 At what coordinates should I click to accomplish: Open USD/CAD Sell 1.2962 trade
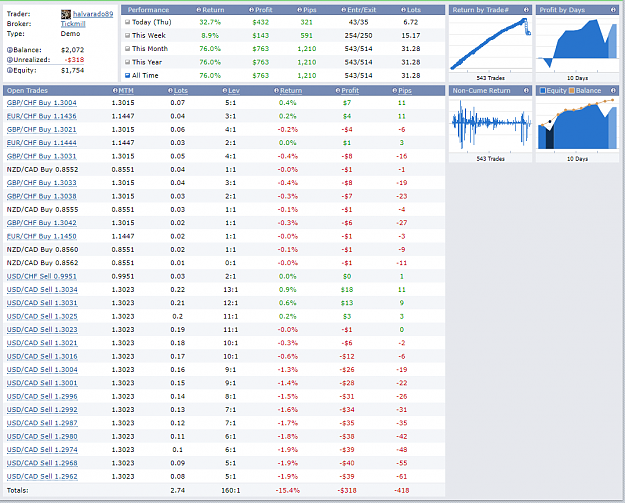42,476
